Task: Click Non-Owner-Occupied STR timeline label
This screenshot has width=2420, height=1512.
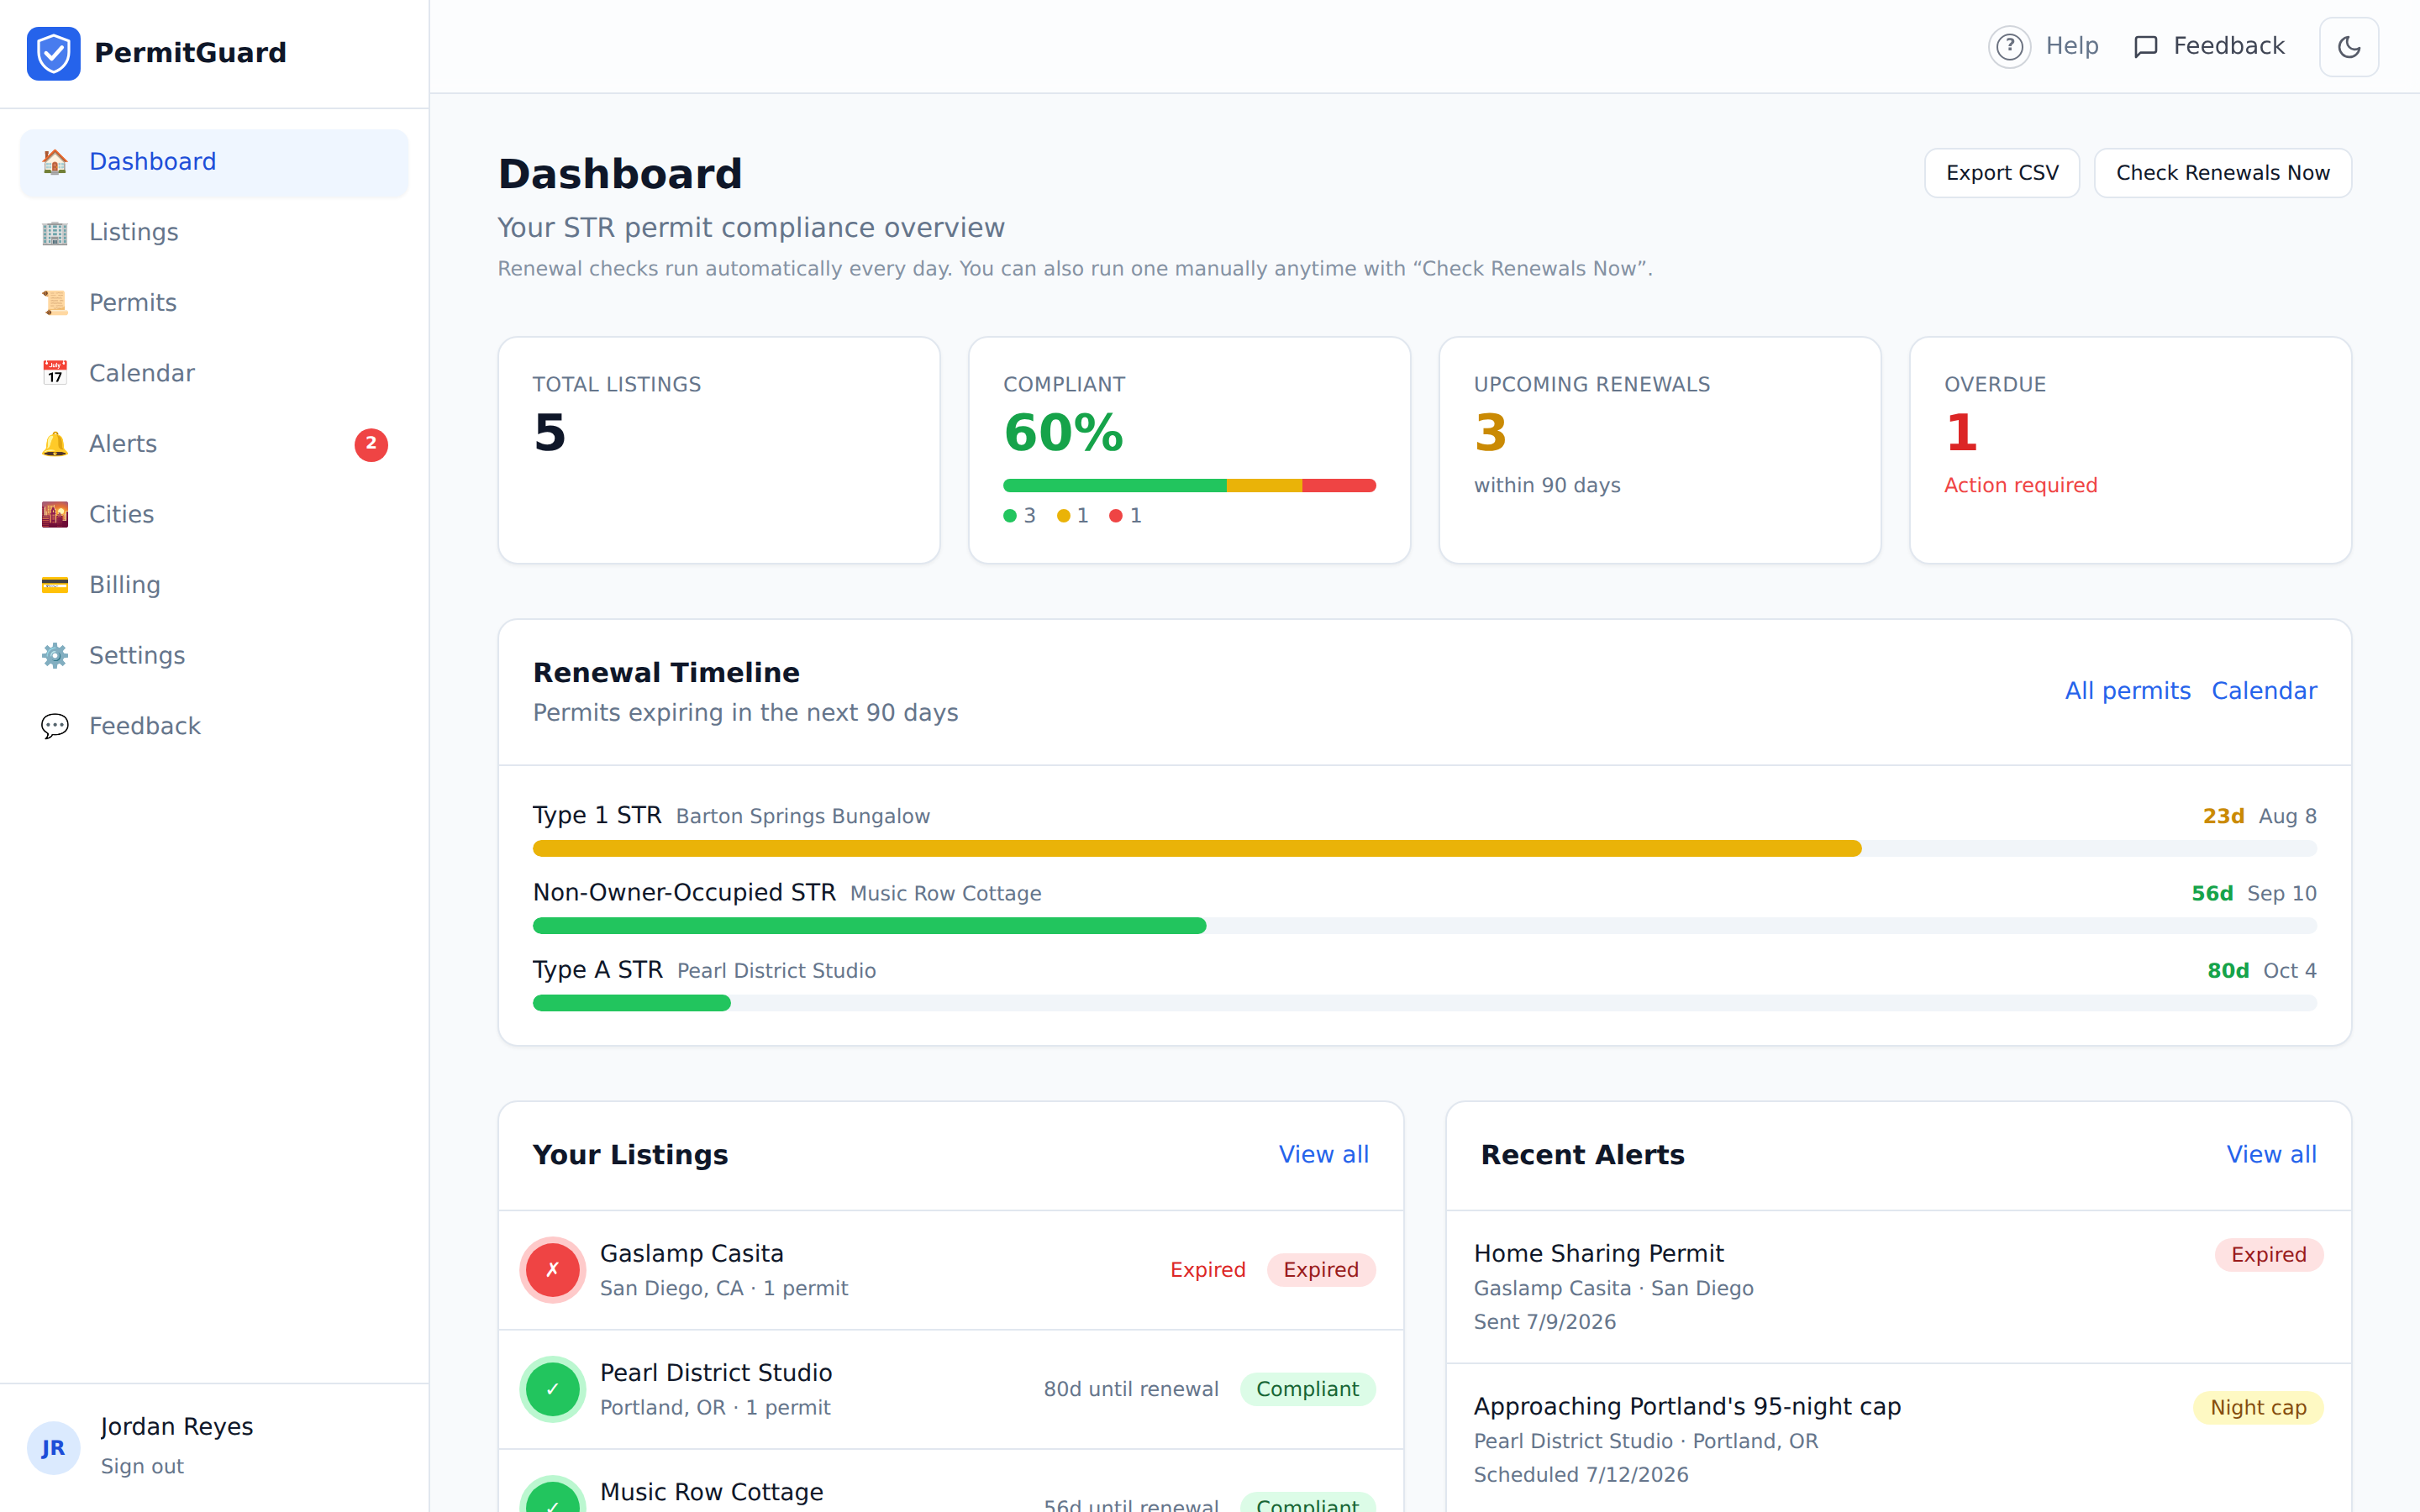Action: tap(684, 893)
